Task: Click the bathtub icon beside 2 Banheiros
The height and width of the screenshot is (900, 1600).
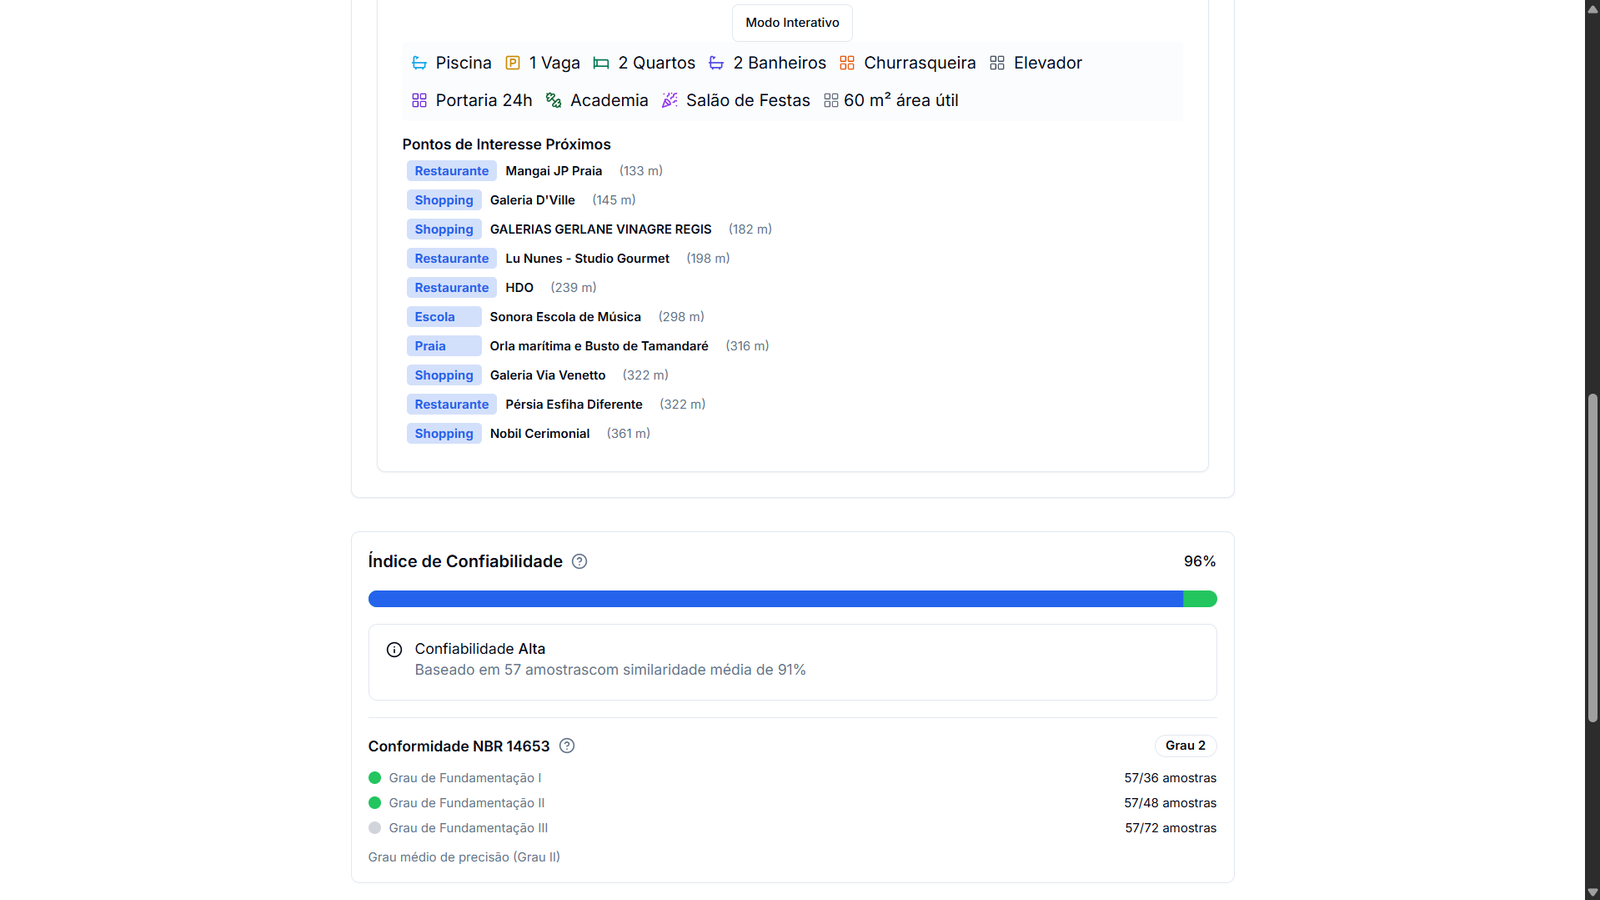Action: click(716, 63)
